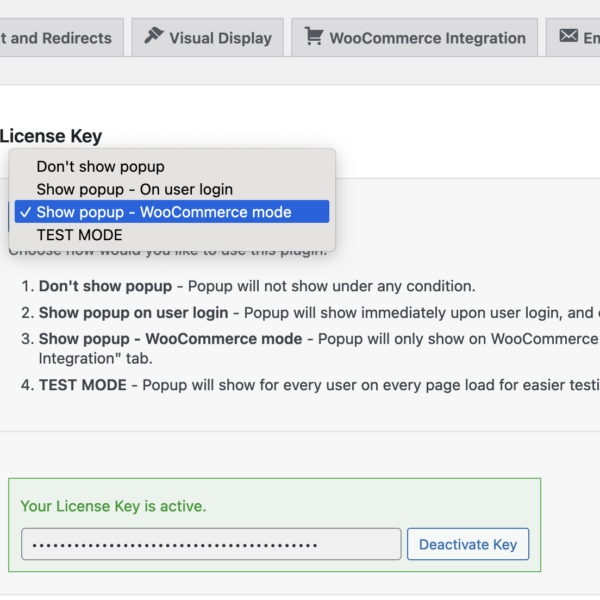
Task: Select Show popup - WooCommerce mode option
Action: point(172,212)
